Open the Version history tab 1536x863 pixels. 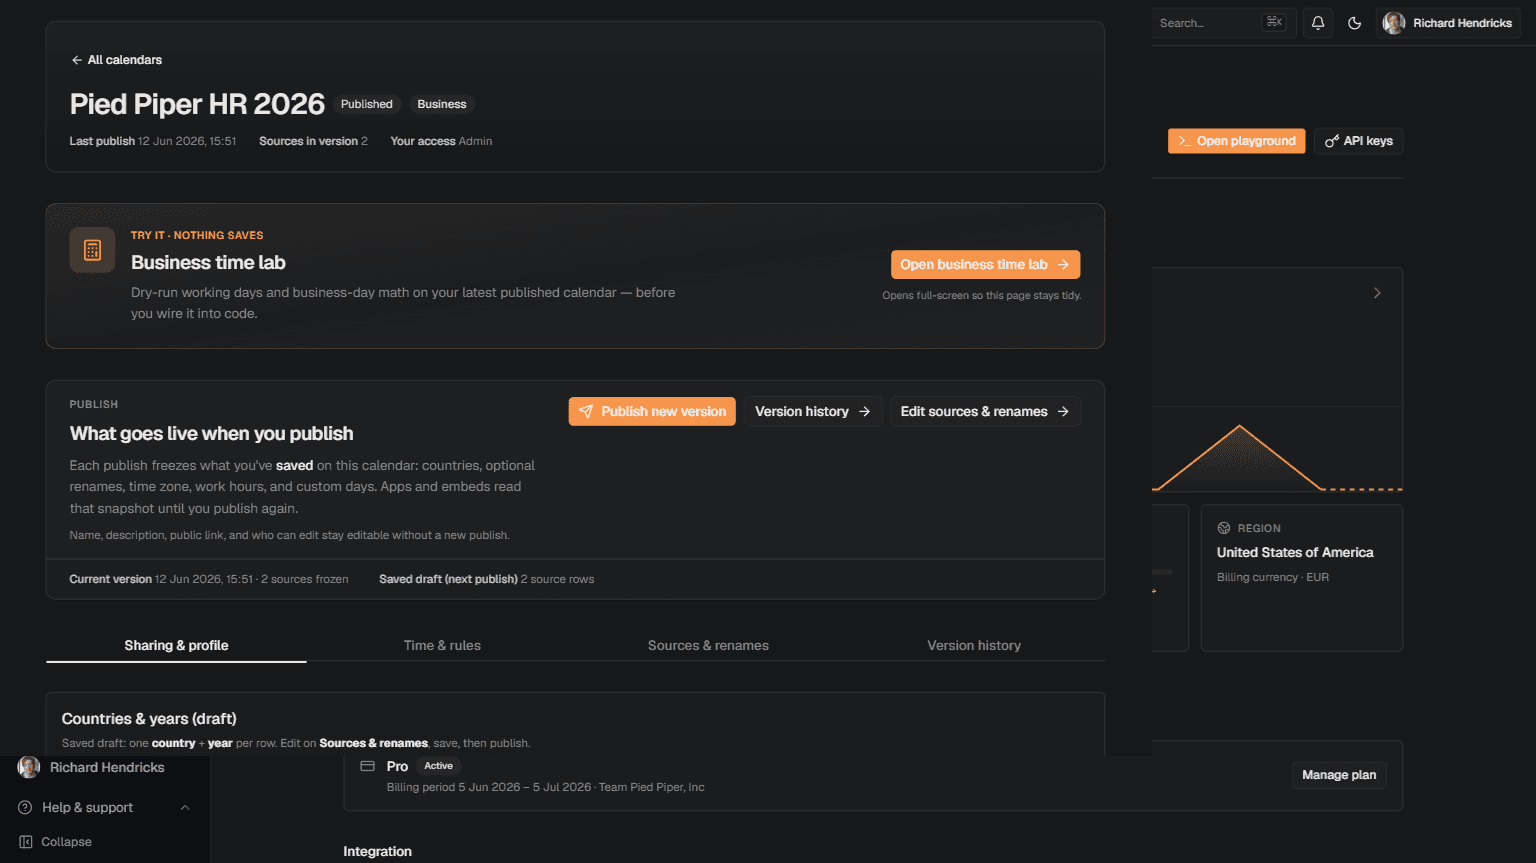974,645
